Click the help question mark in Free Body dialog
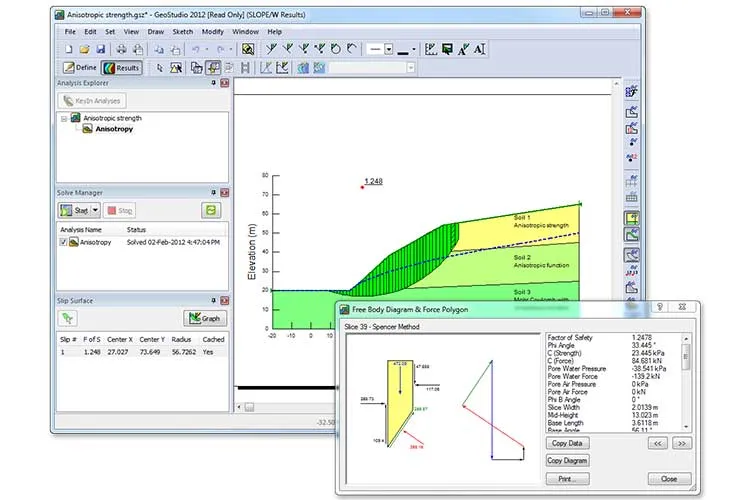Screen dimensions: 750x500 coord(660,307)
